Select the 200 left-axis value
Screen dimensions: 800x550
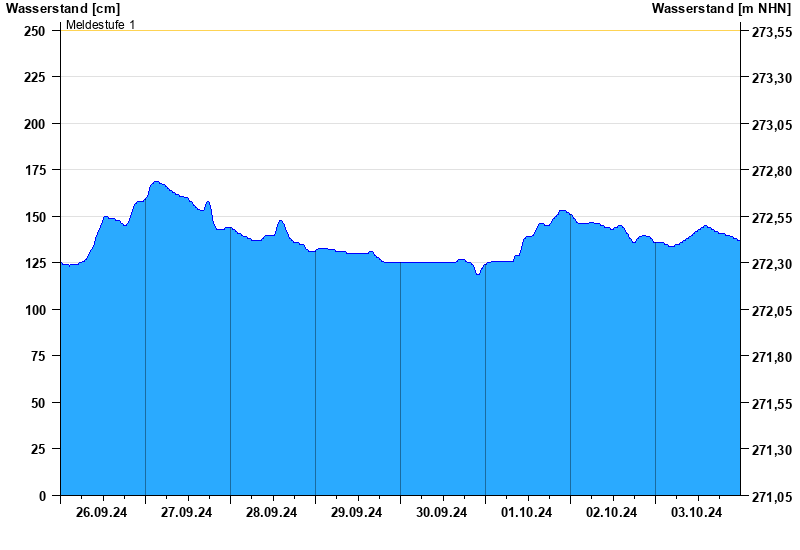[x=35, y=124]
